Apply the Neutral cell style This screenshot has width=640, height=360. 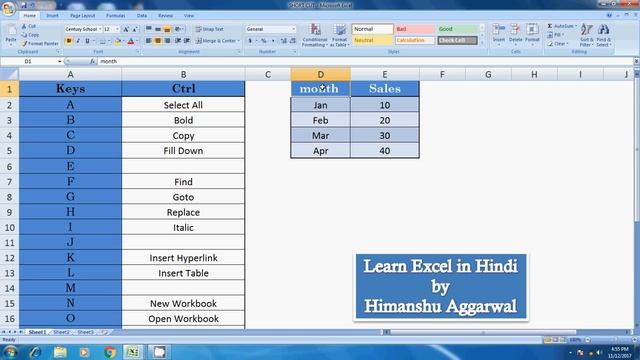[x=372, y=40]
